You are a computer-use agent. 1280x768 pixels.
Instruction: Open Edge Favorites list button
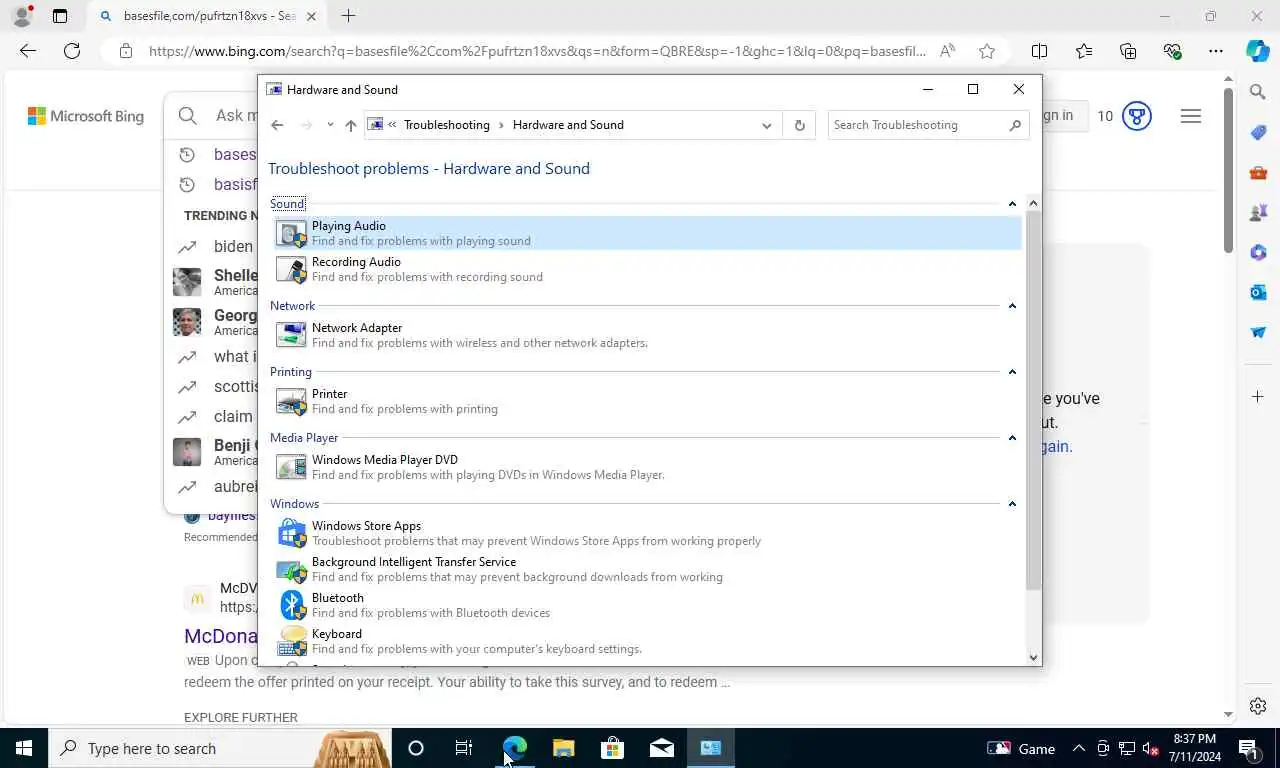(1084, 51)
